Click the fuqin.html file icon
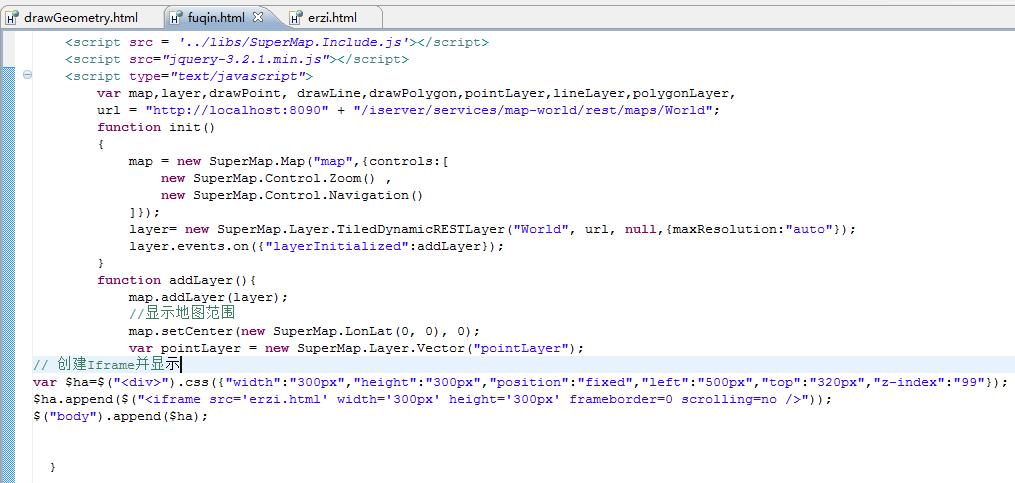1015x483 pixels. 176,18
